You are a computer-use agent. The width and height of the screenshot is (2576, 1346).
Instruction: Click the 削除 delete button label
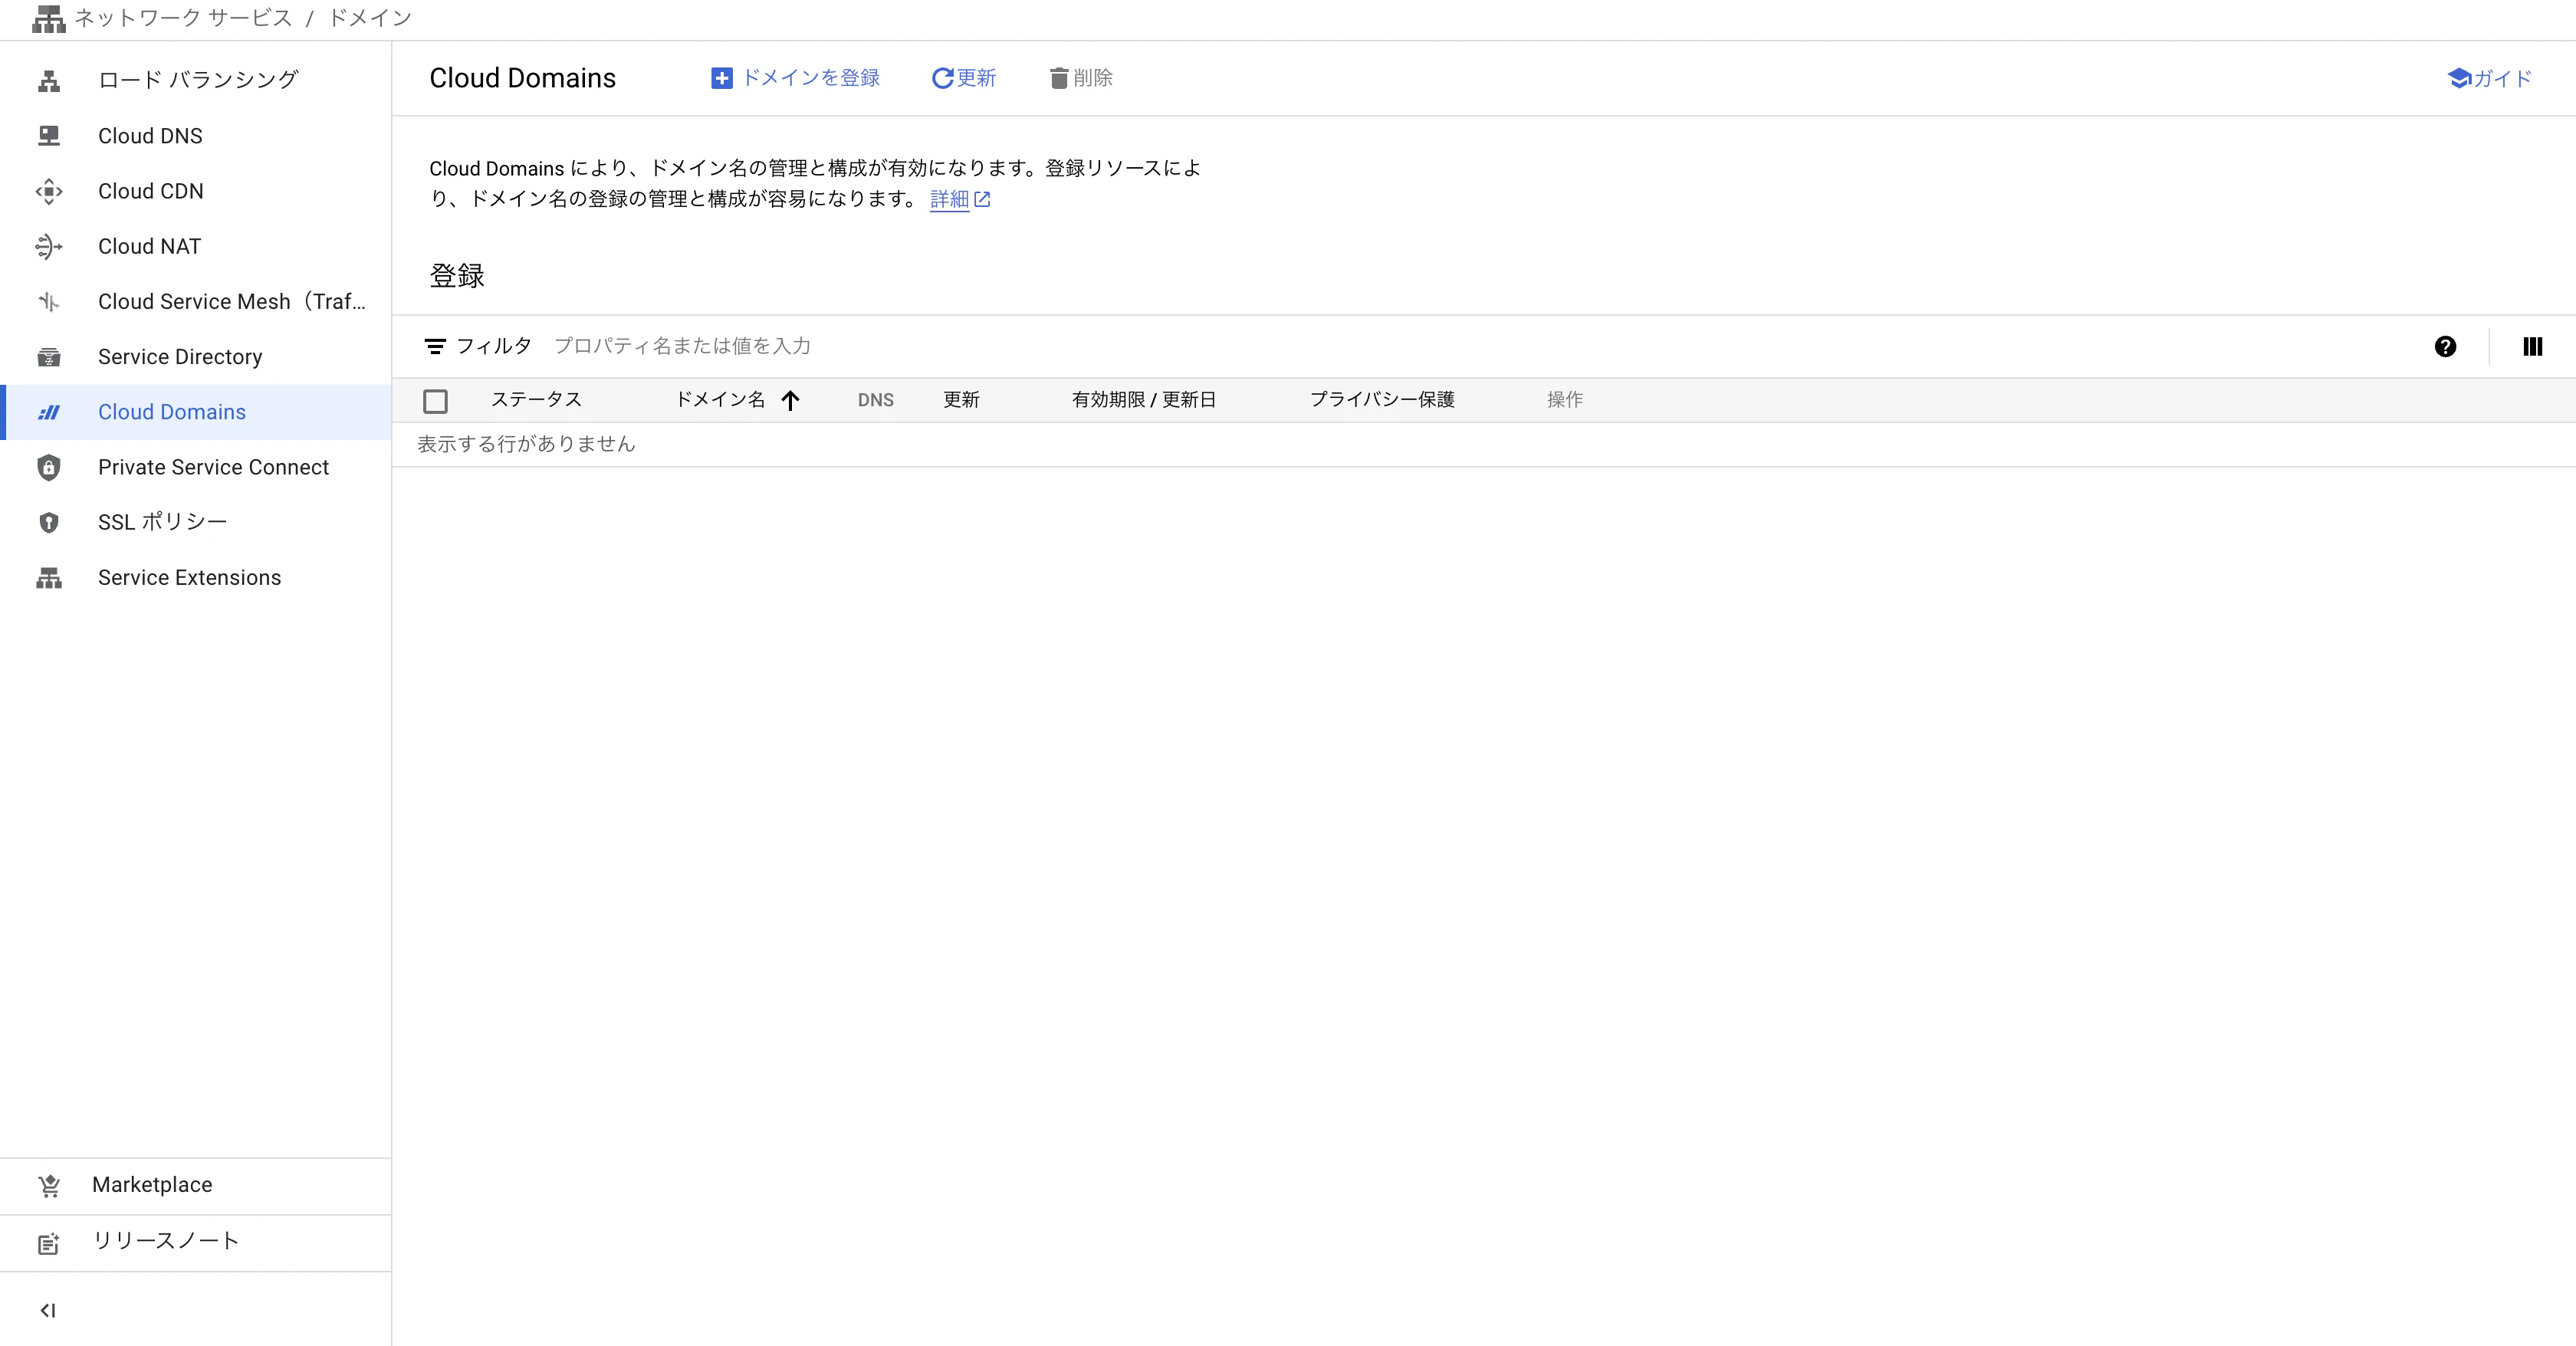(1093, 78)
